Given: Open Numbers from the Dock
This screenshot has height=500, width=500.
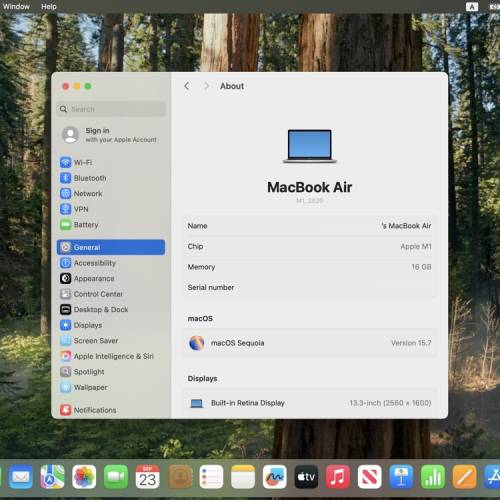Looking at the screenshot, I should click(433, 477).
